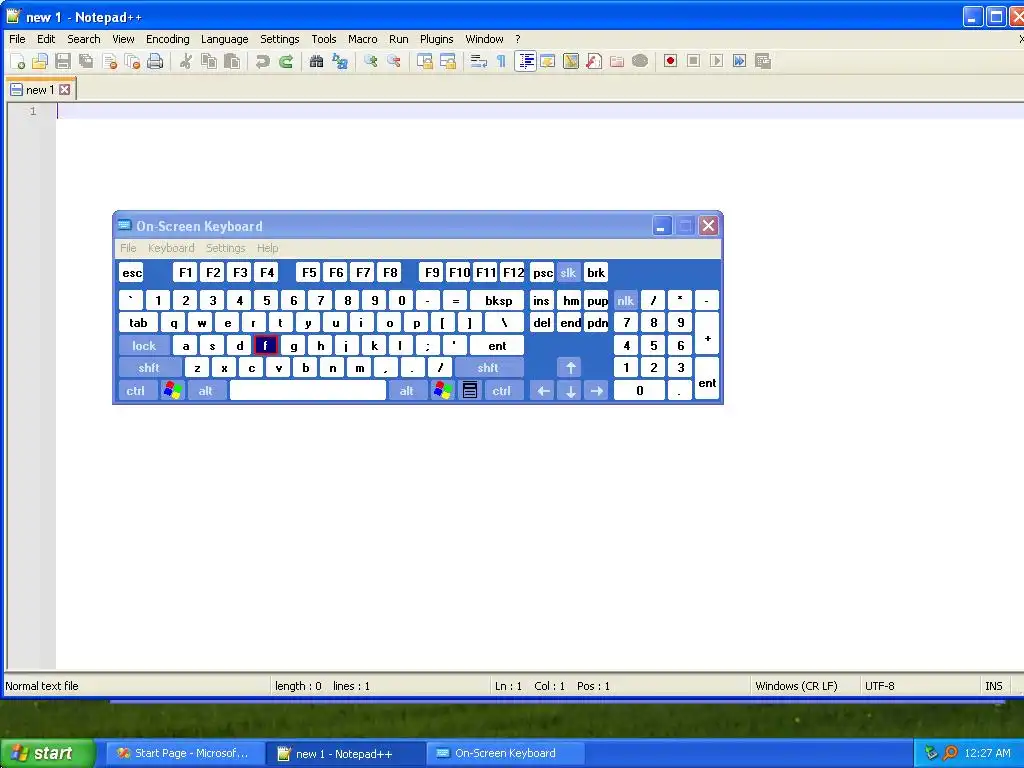1024x768 pixels.
Task: Toggle the nlk num lock key
Action: pos(625,300)
